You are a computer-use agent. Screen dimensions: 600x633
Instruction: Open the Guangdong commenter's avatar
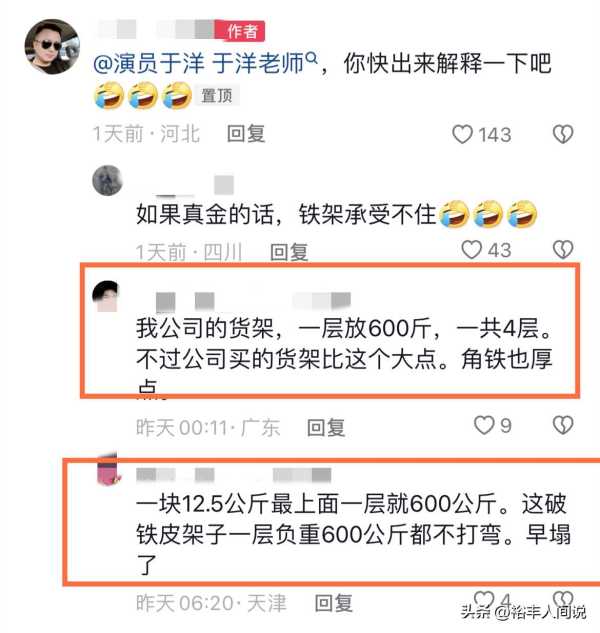pos(106,296)
